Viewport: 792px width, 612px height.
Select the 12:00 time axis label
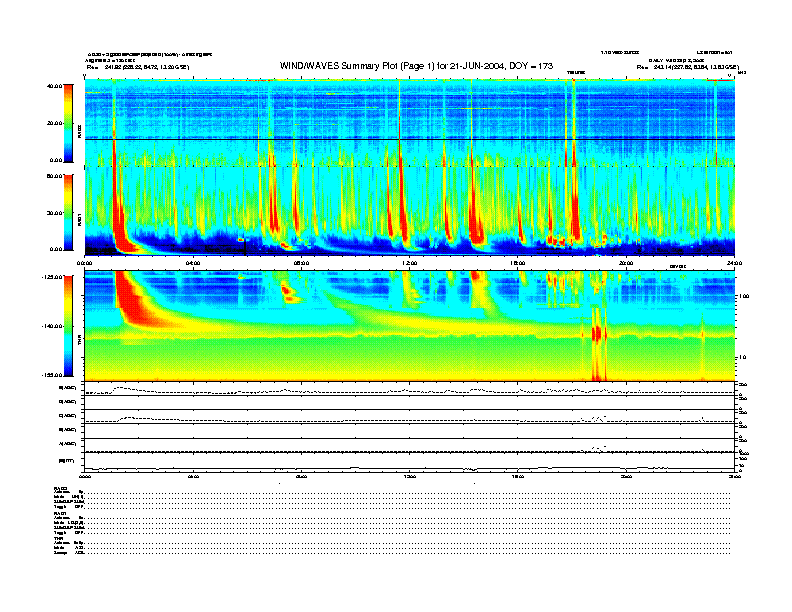click(409, 264)
